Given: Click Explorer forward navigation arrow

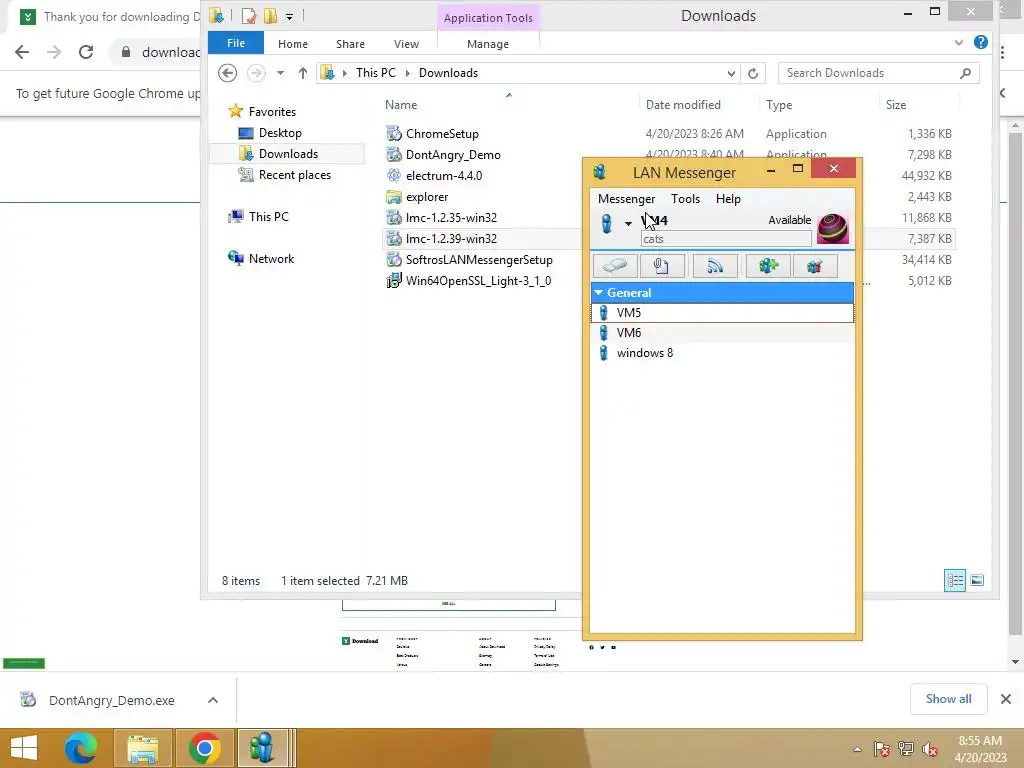Looking at the screenshot, I should point(256,72).
